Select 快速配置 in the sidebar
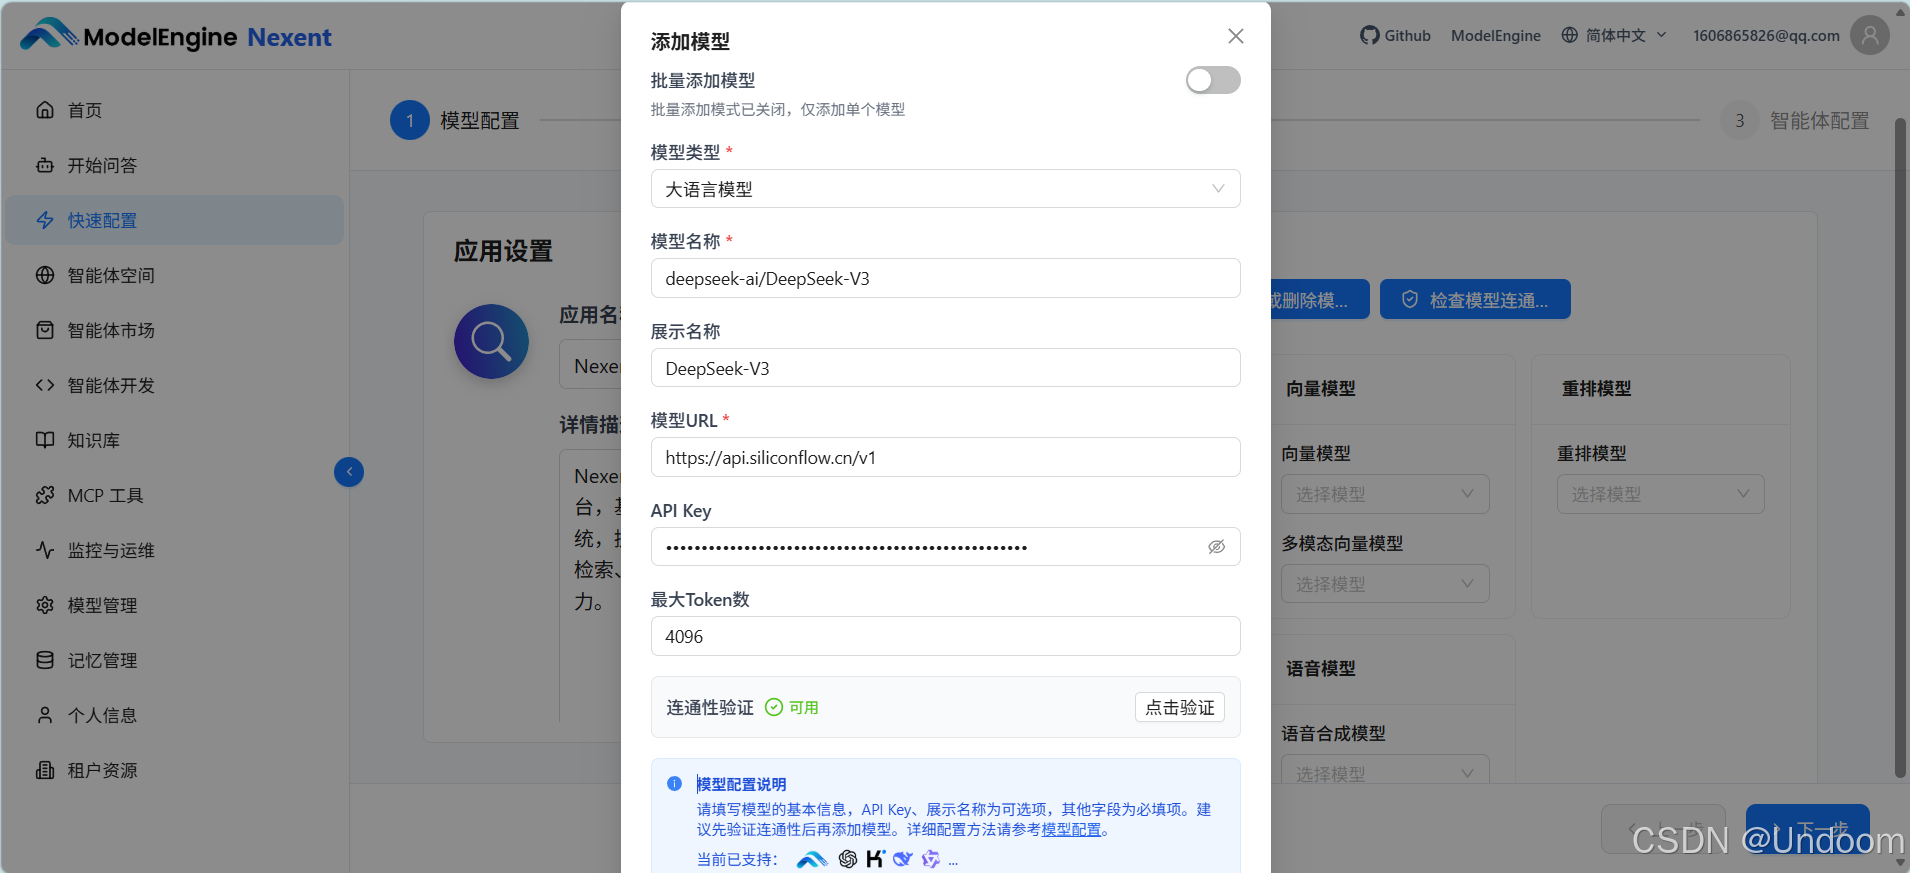 (174, 220)
